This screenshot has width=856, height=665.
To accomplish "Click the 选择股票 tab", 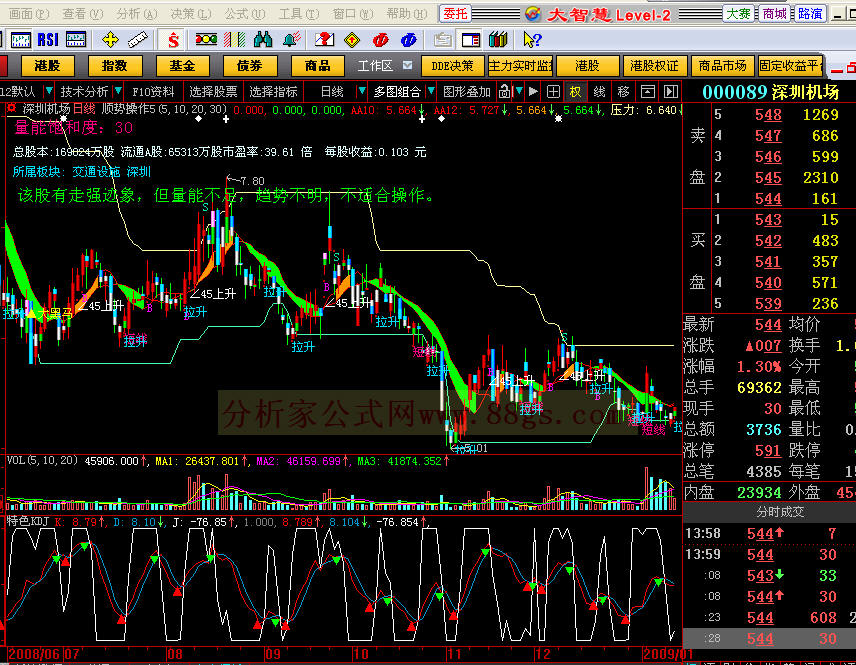I will (213, 91).
